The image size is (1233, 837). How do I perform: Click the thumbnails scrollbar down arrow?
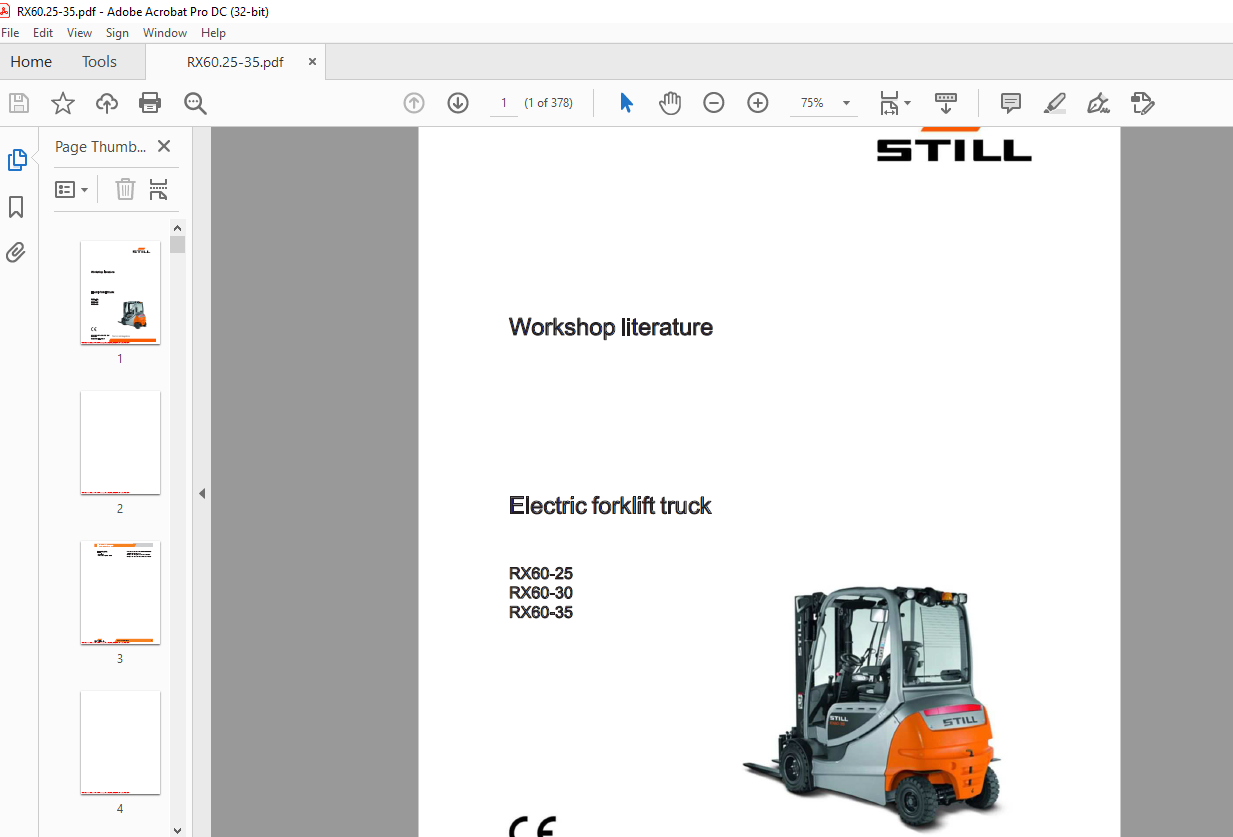click(x=178, y=829)
